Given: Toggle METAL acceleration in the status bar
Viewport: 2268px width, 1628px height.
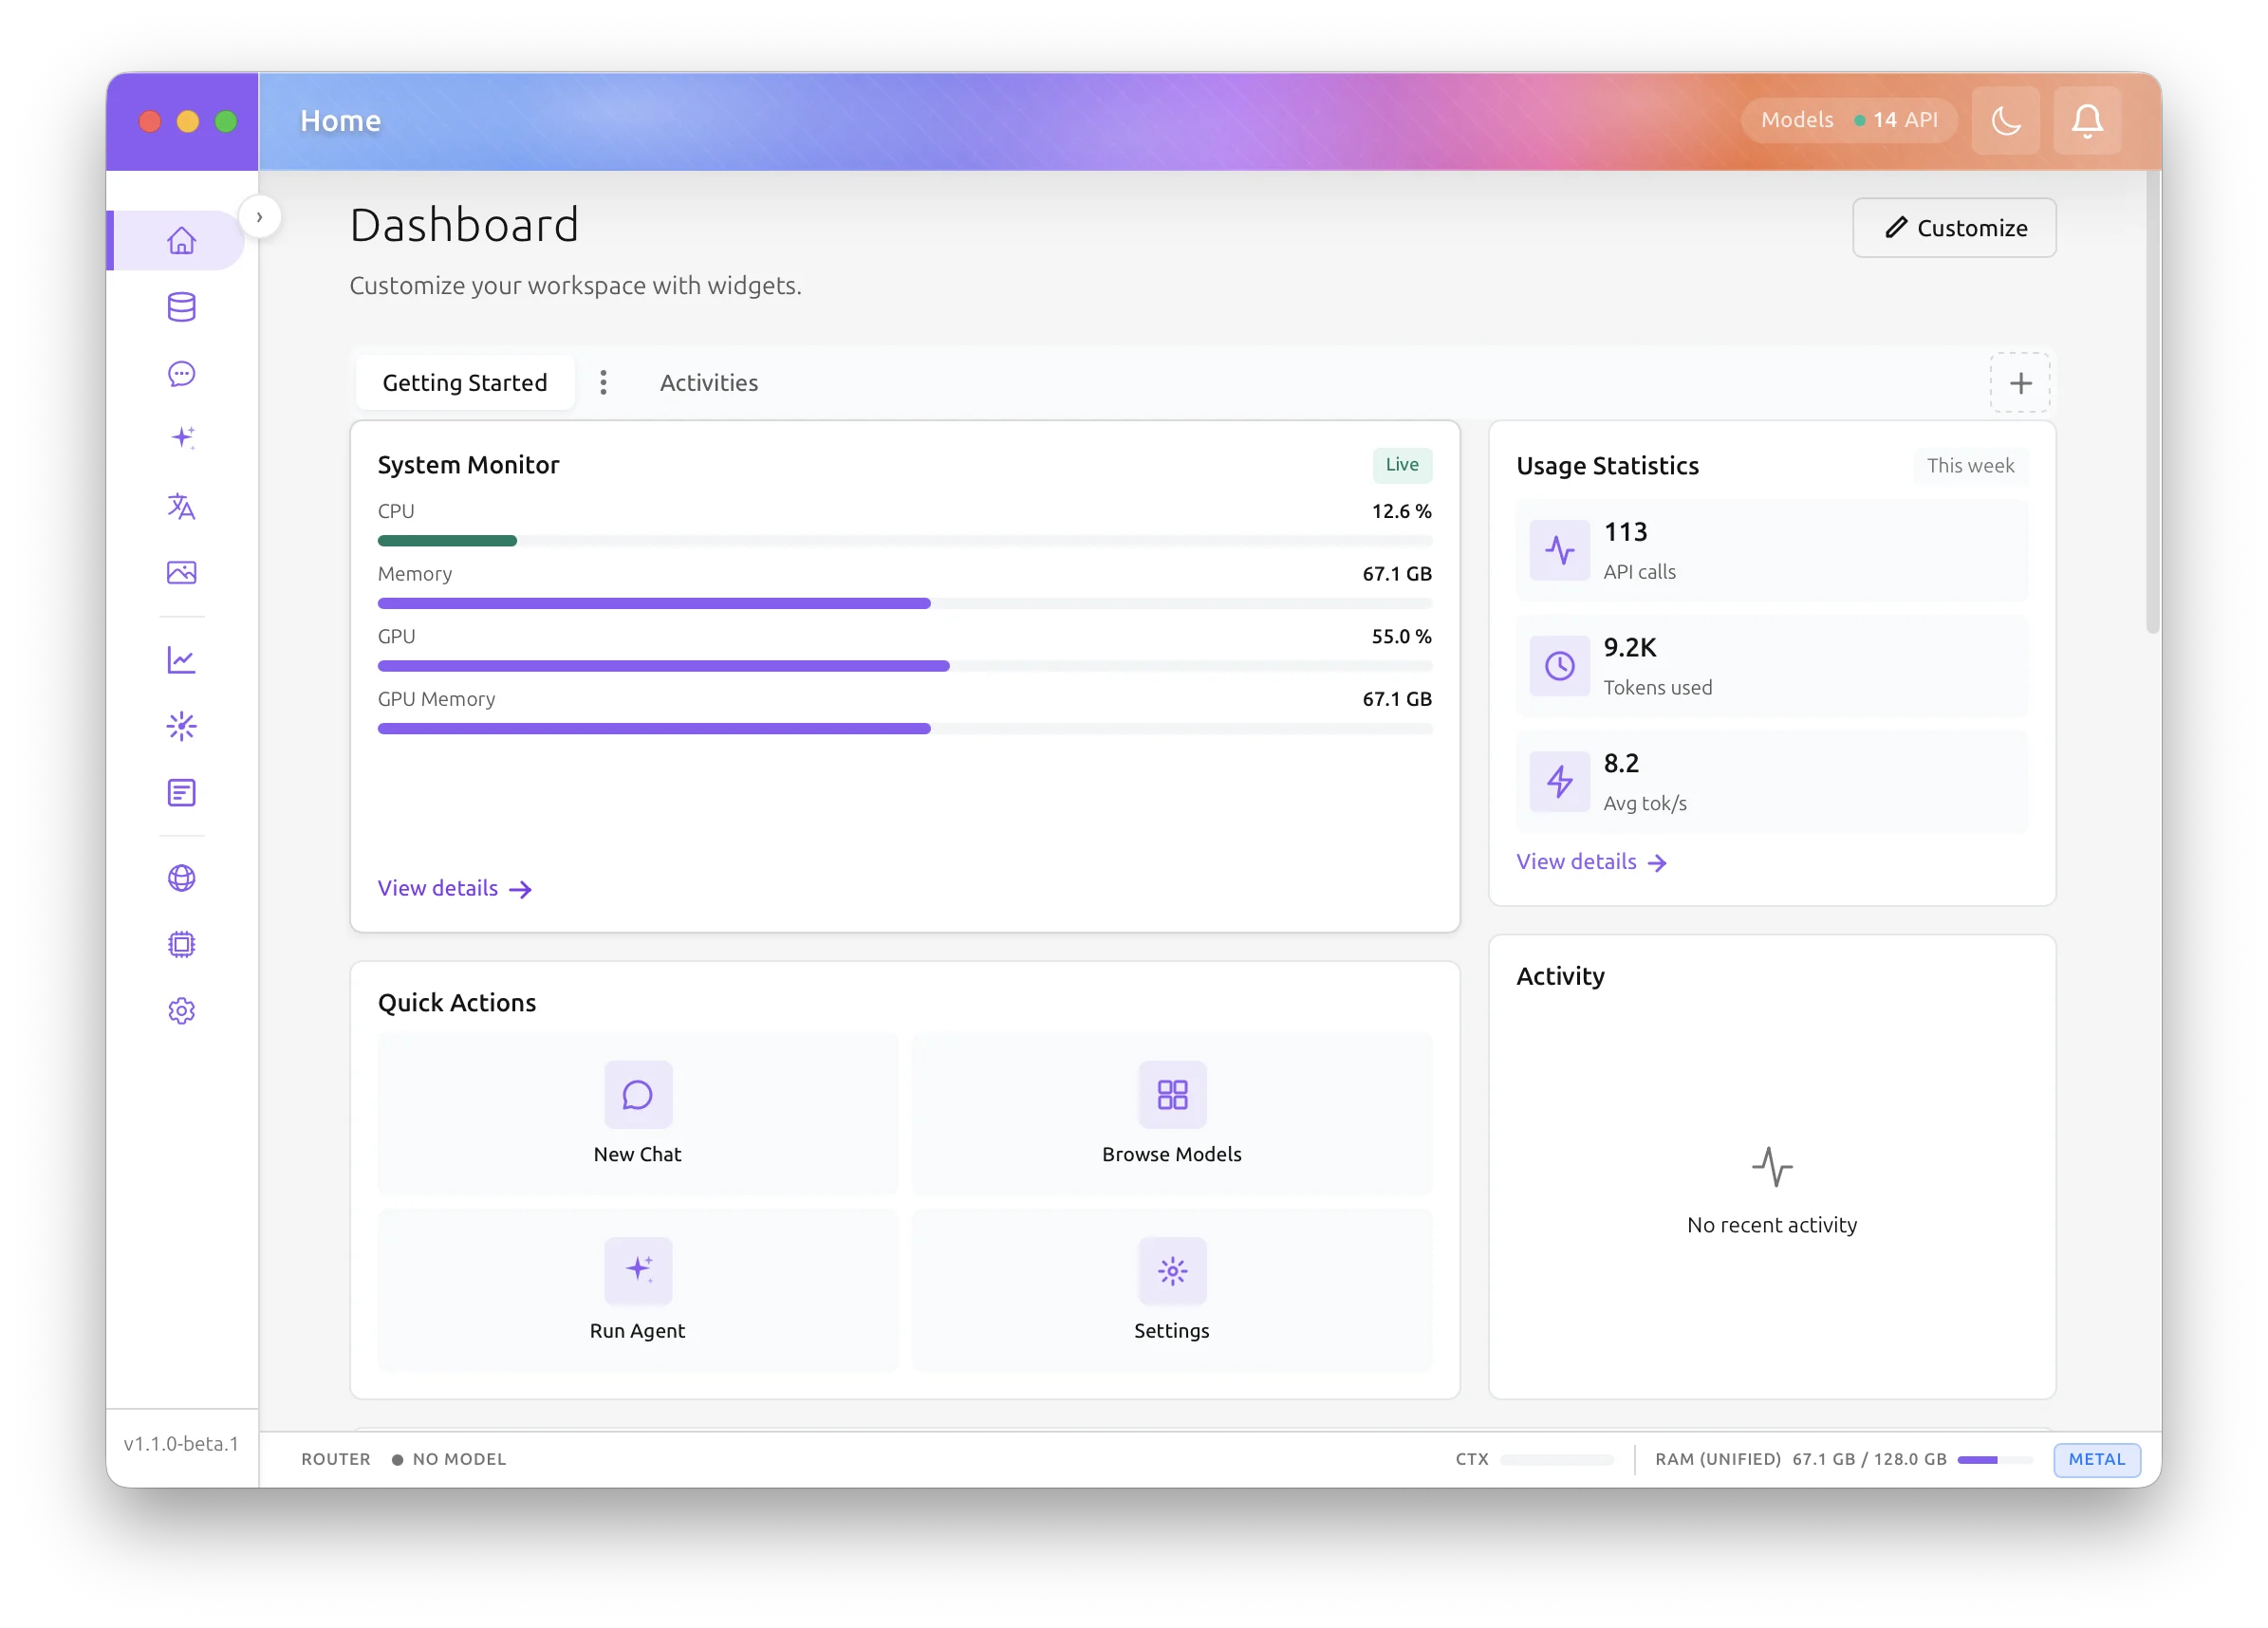Looking at the screenshot, I should coord(2096,1460).
